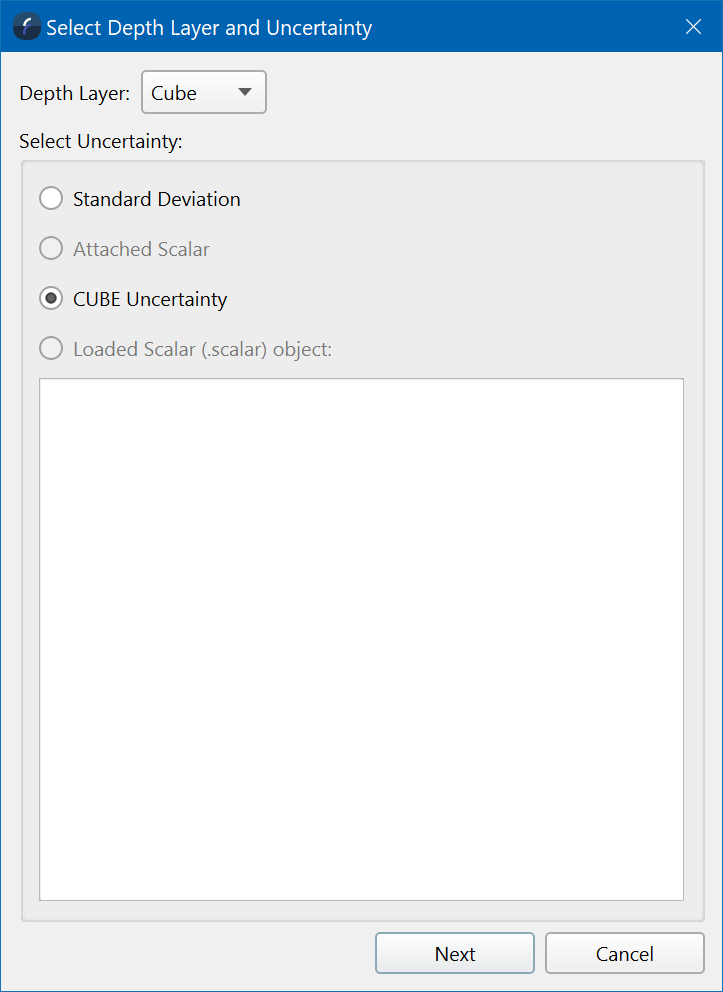
Task: Click the 'Standard Deviation' option label
Action: point(157,199)
